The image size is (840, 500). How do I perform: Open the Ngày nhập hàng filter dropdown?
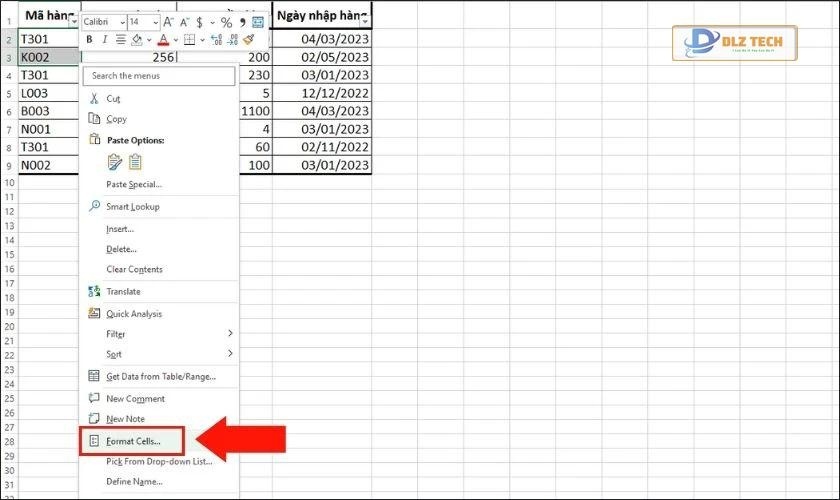[x=365, y=21]
